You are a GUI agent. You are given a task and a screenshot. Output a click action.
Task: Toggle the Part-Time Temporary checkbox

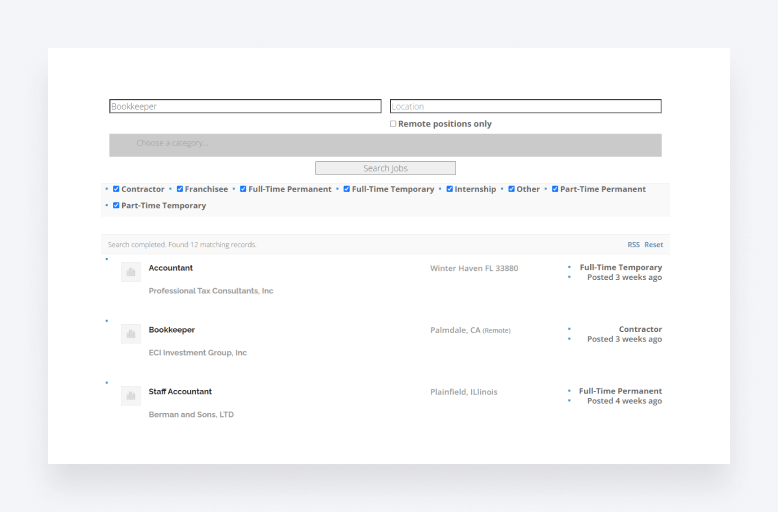[x=116, y=206]
